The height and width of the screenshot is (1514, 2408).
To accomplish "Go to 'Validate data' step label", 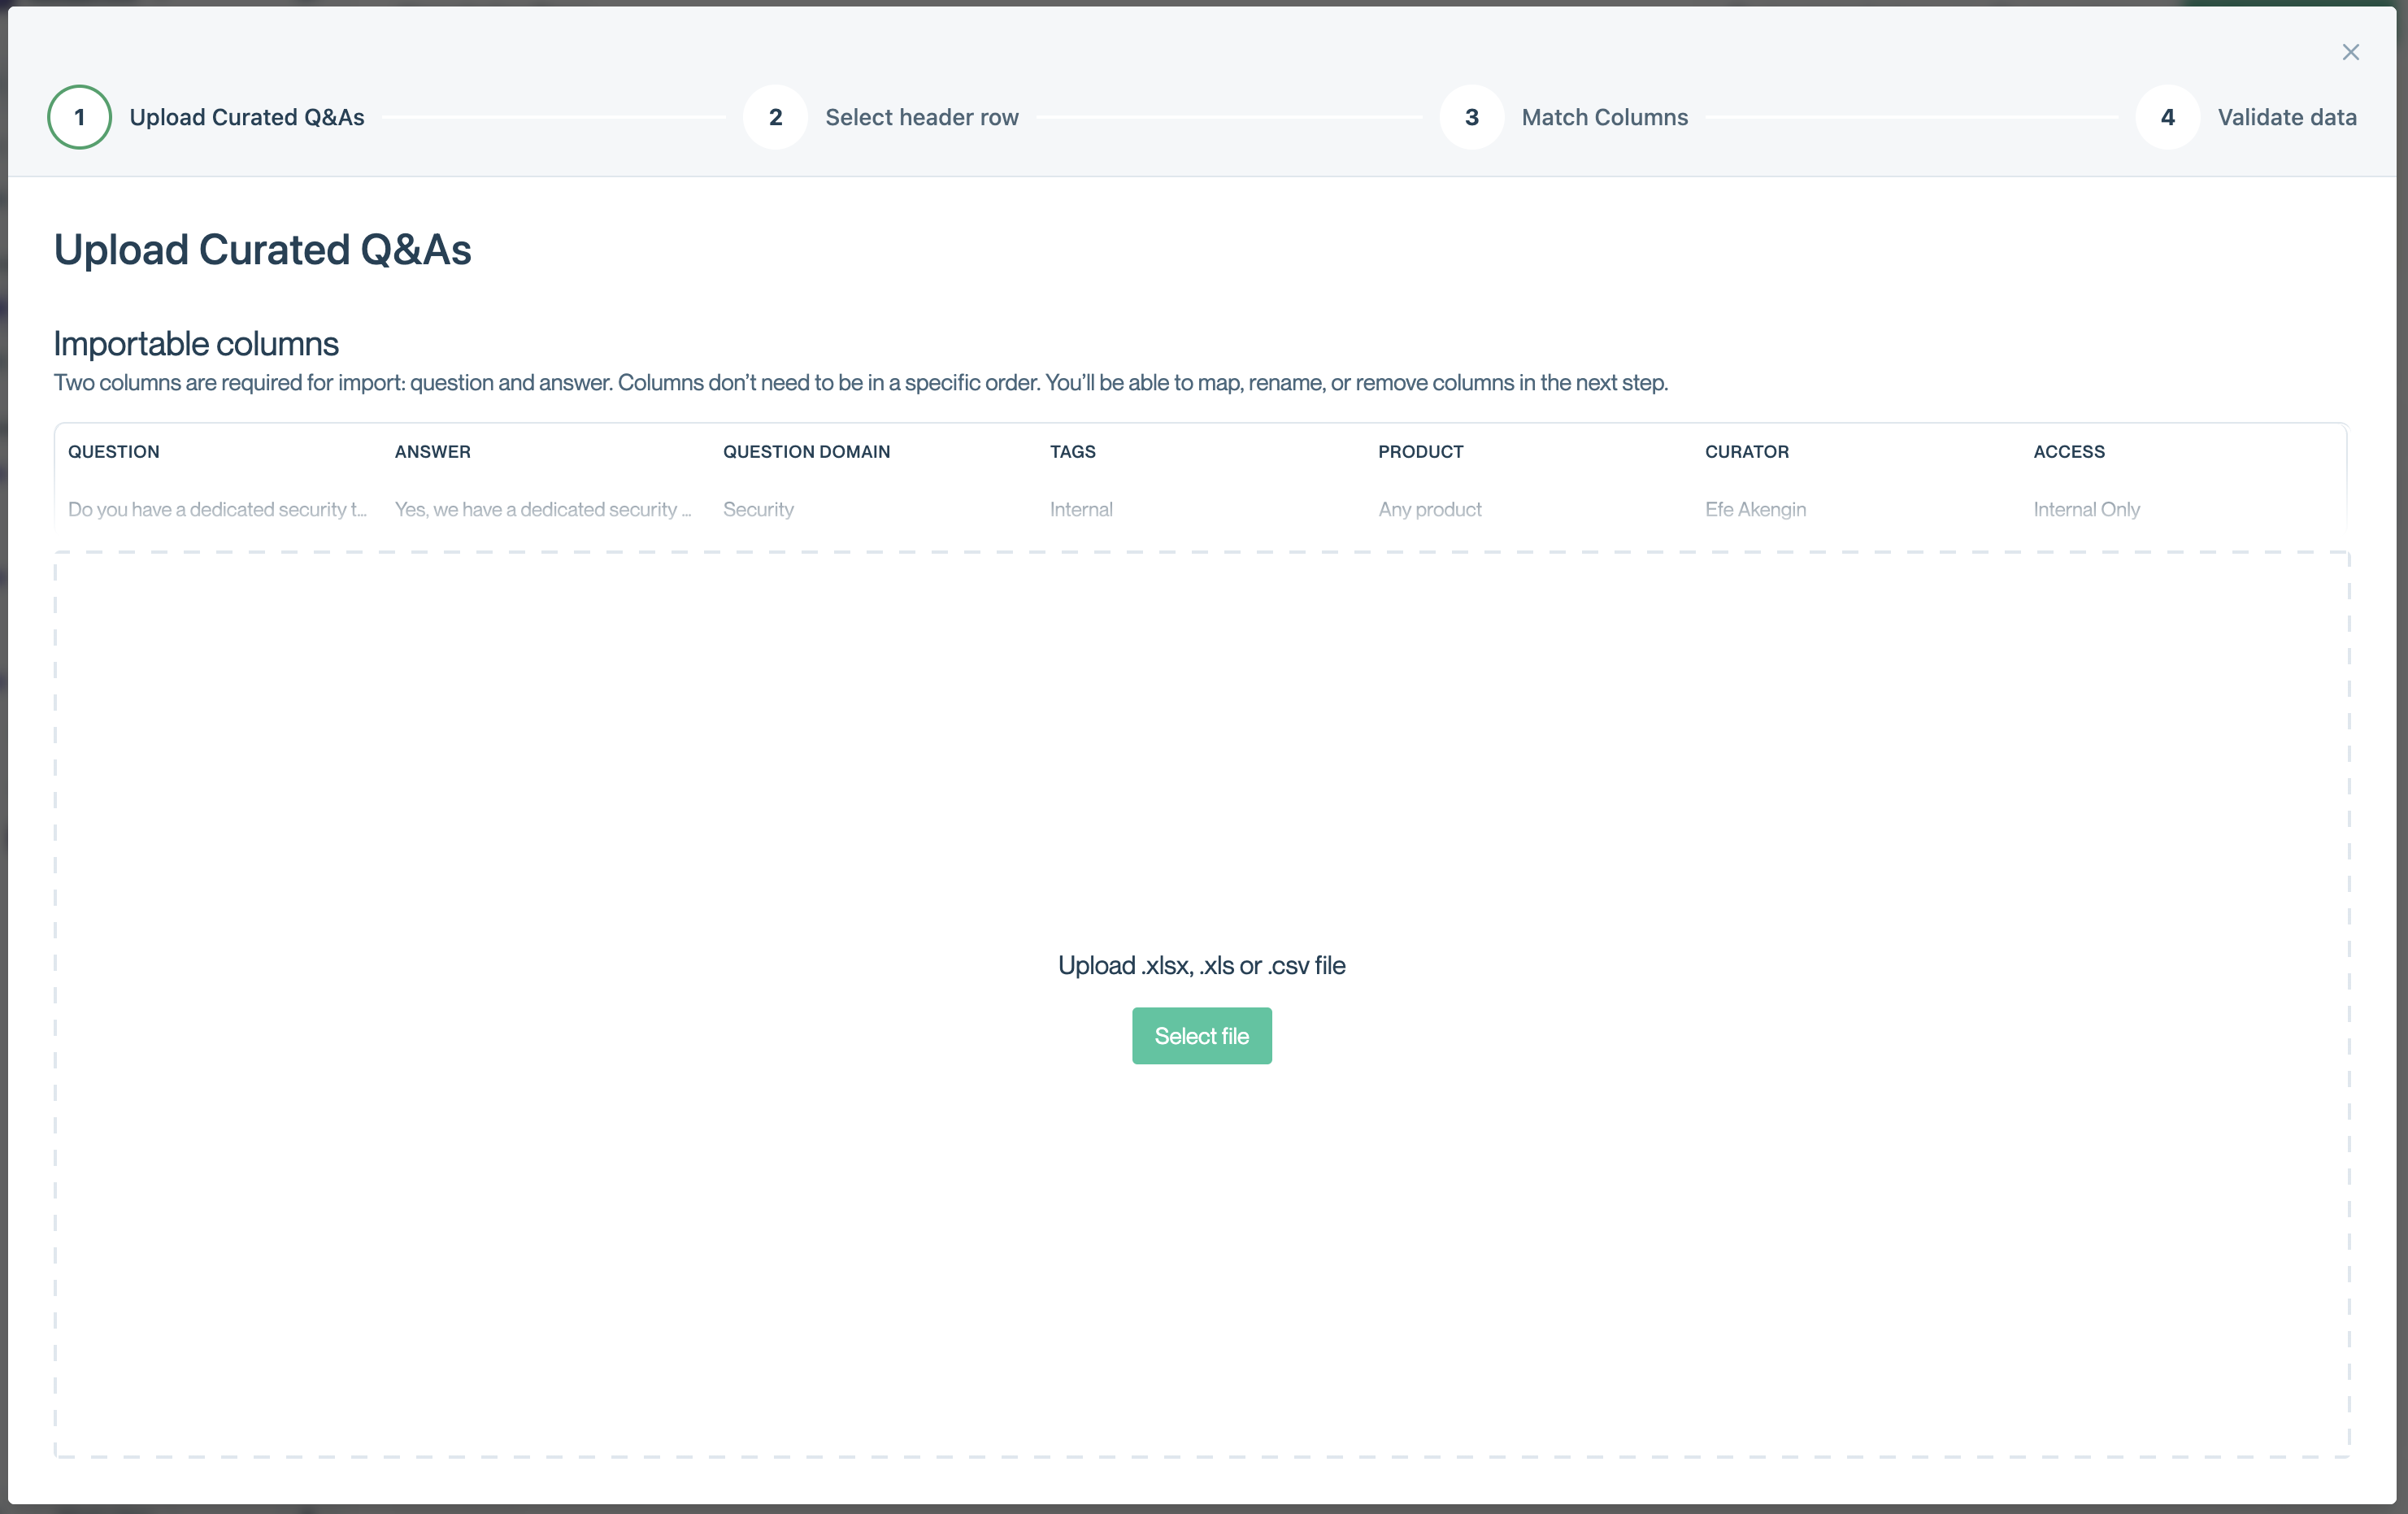I will [x=2286, y=117].
